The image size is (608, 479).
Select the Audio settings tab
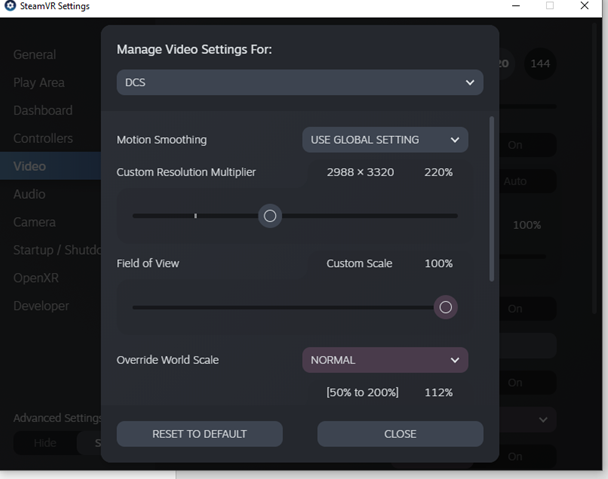tap(29, 194)
